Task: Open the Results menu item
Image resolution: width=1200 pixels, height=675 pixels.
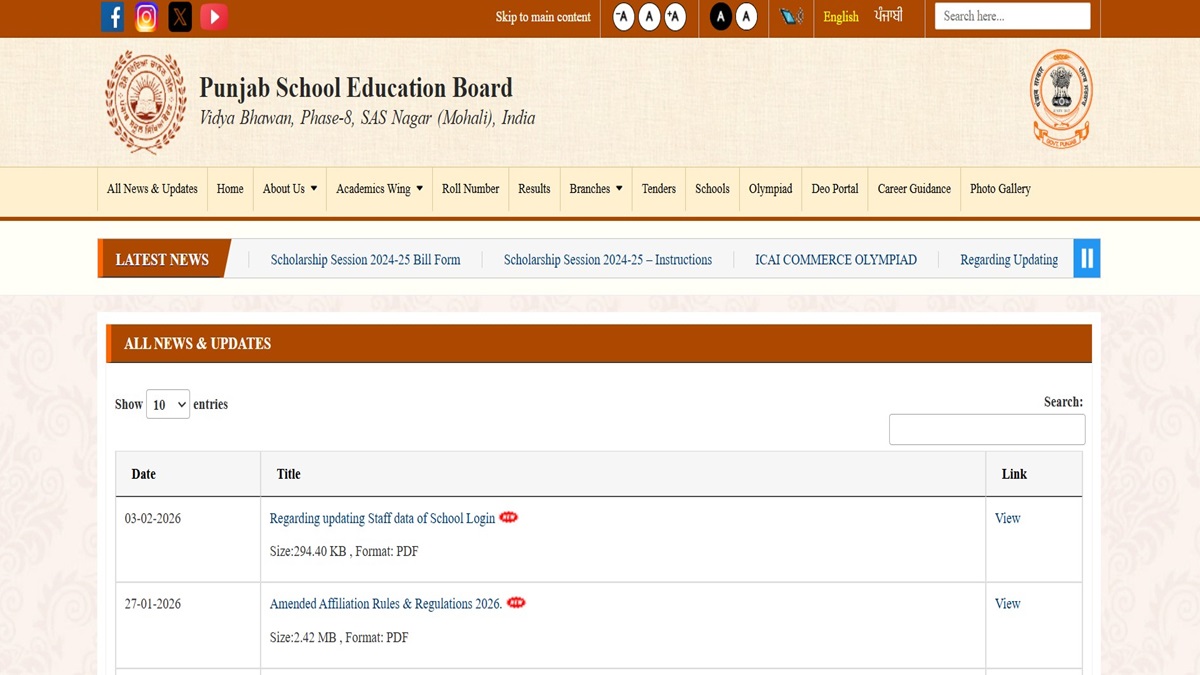Action: (x=534, y=189)
